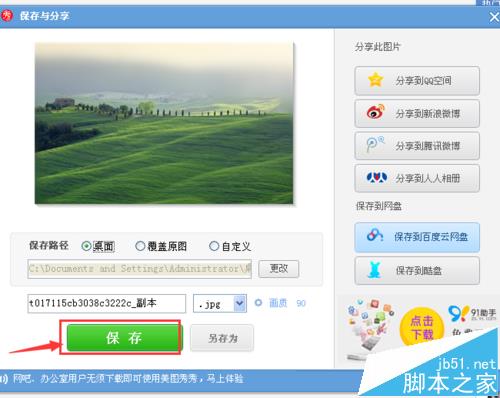Viewport: 500px width, 398px height.
Task: Open the 画质 quality setting gear
Action: point(258,303)
